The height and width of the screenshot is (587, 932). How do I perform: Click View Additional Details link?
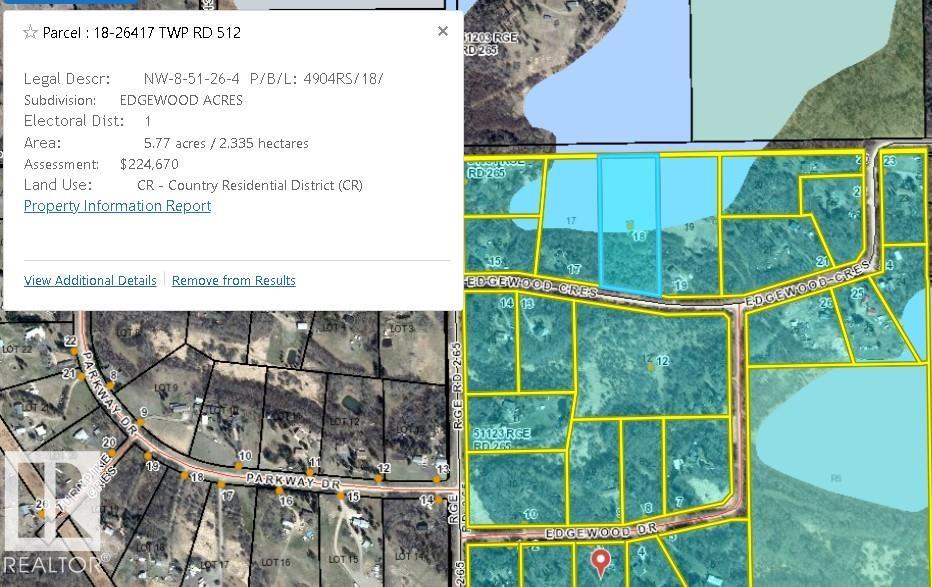[x=90, y=280]
